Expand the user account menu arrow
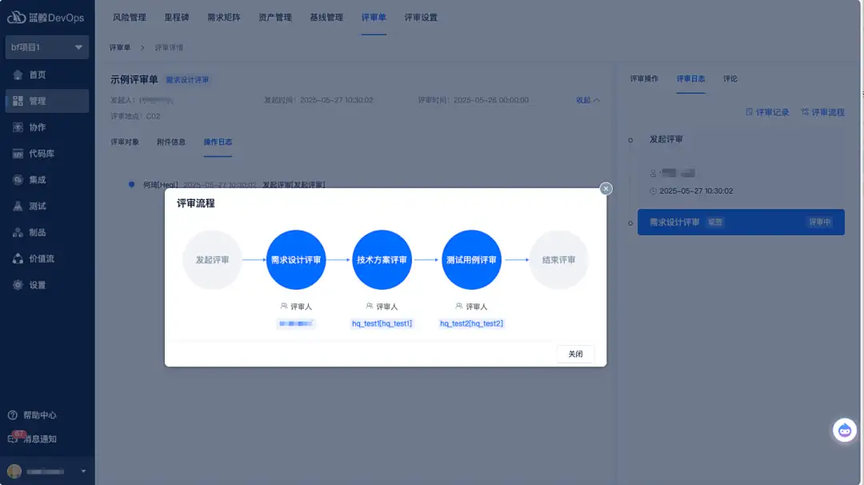This screenshot has width=864, height=485. tap(83, 471)
